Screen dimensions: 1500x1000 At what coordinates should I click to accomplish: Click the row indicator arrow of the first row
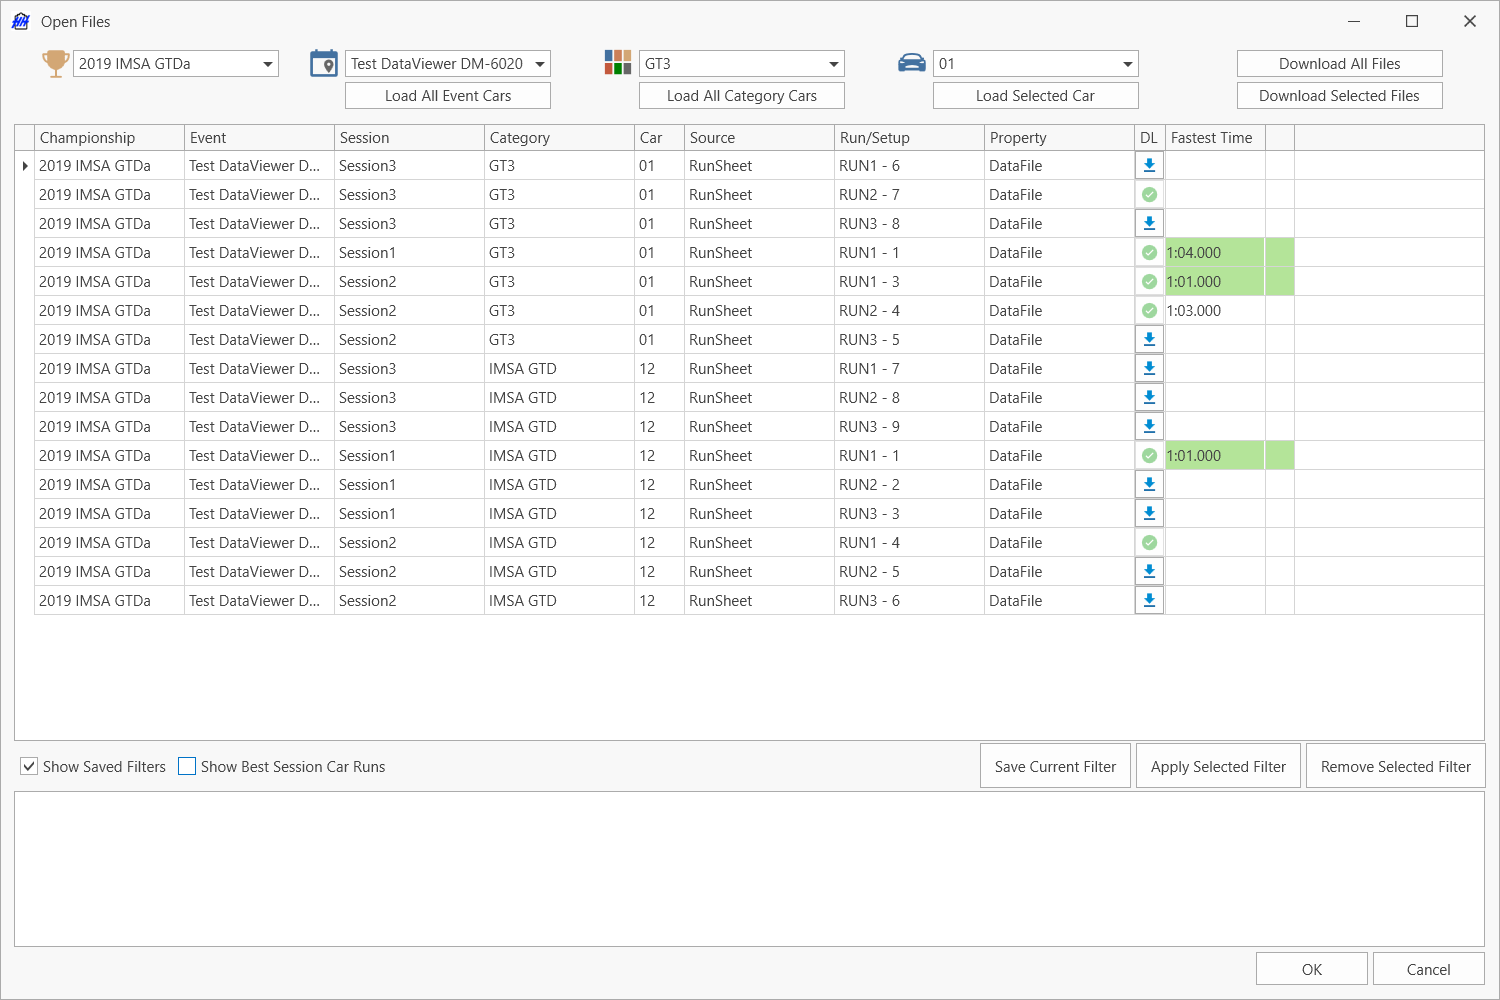tap(24, 165)
